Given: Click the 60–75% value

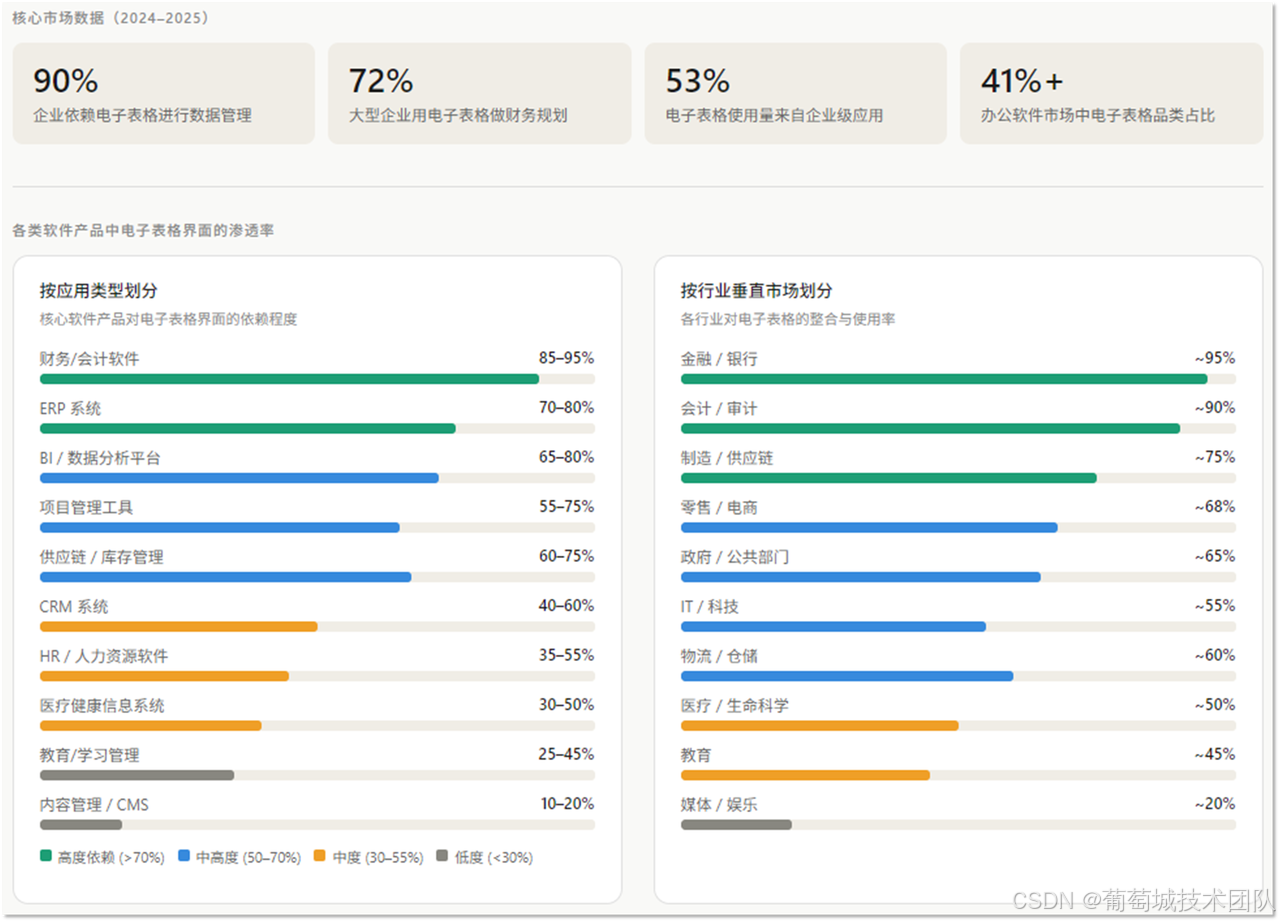Looking at the screenshot, I should click(x=567, y=555).
